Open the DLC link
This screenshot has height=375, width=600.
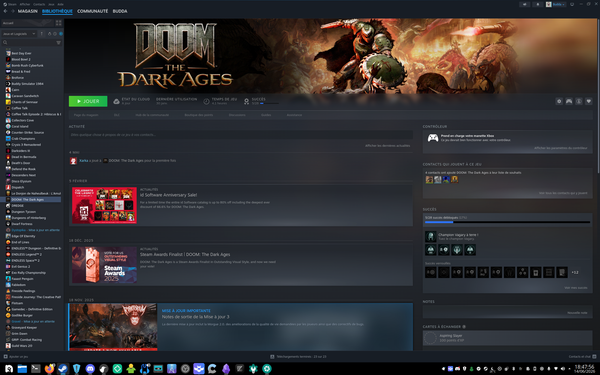click(x=117, y=115)
